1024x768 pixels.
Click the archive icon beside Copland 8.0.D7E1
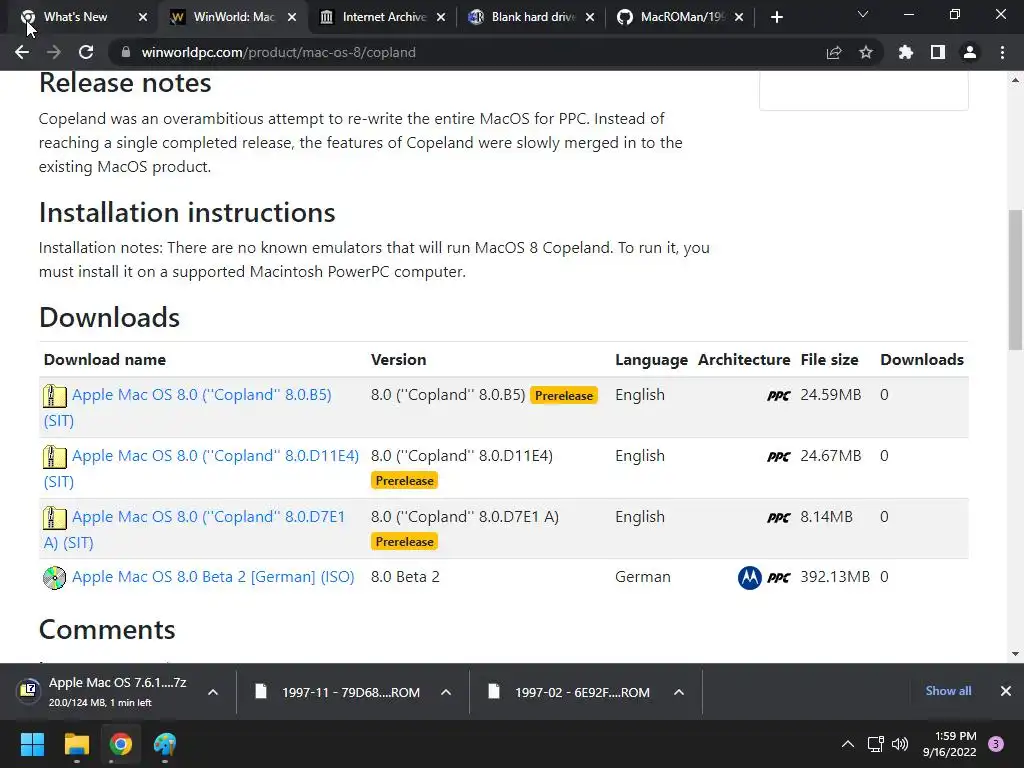click(x=55, y=517)
